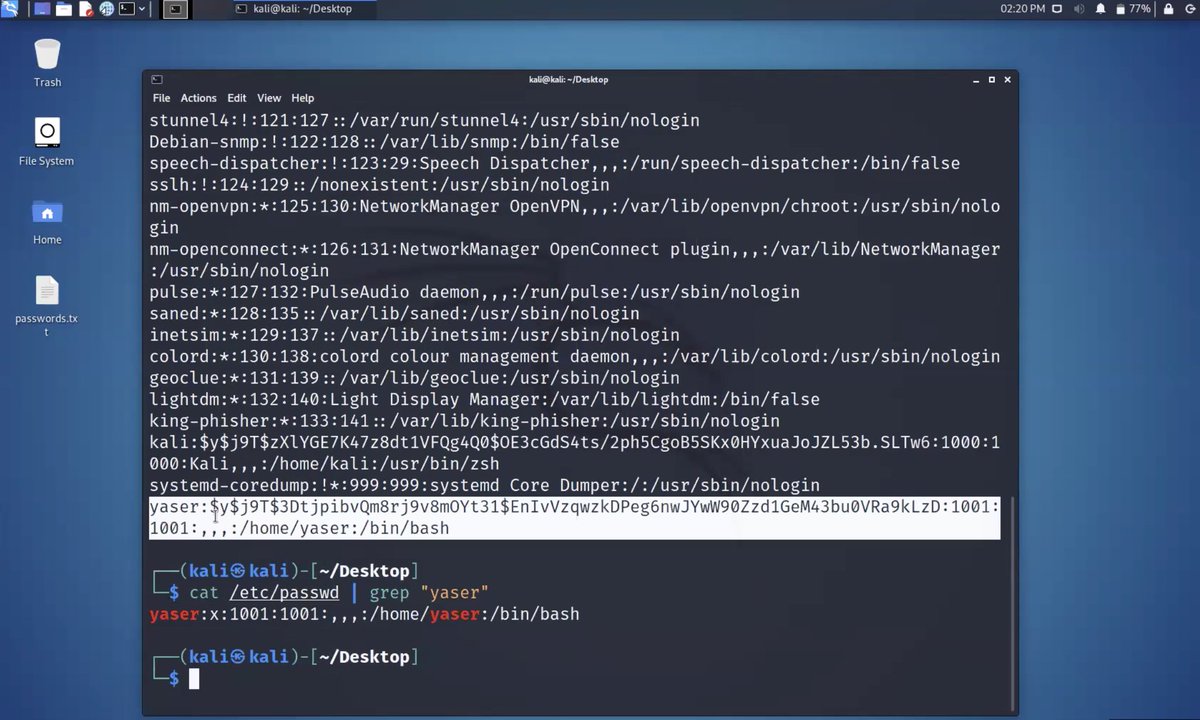
Task: Launch terminal emulator from panel
Action: (127, 9)
